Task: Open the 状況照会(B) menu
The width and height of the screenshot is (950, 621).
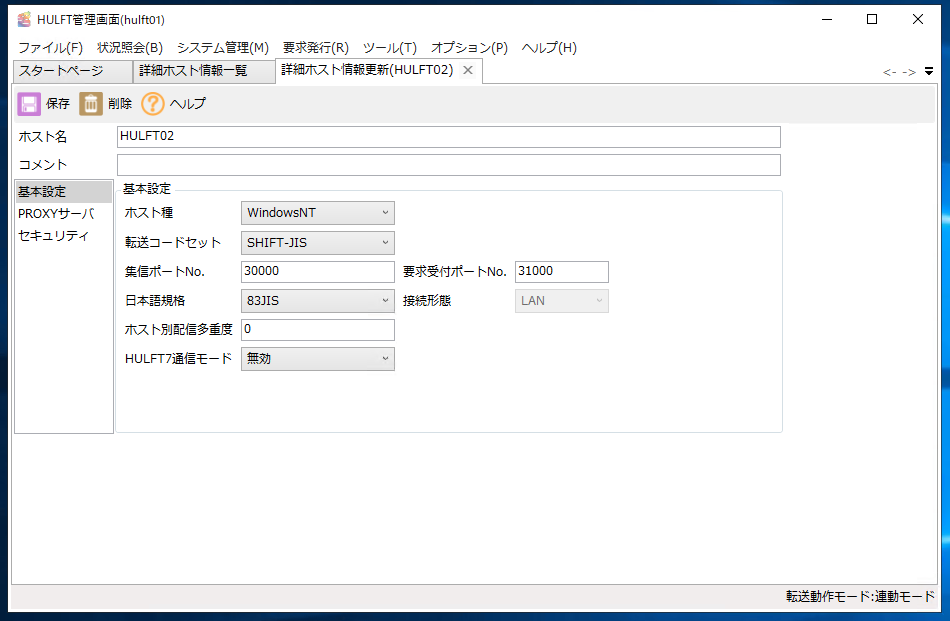Action: click(130, 48)
